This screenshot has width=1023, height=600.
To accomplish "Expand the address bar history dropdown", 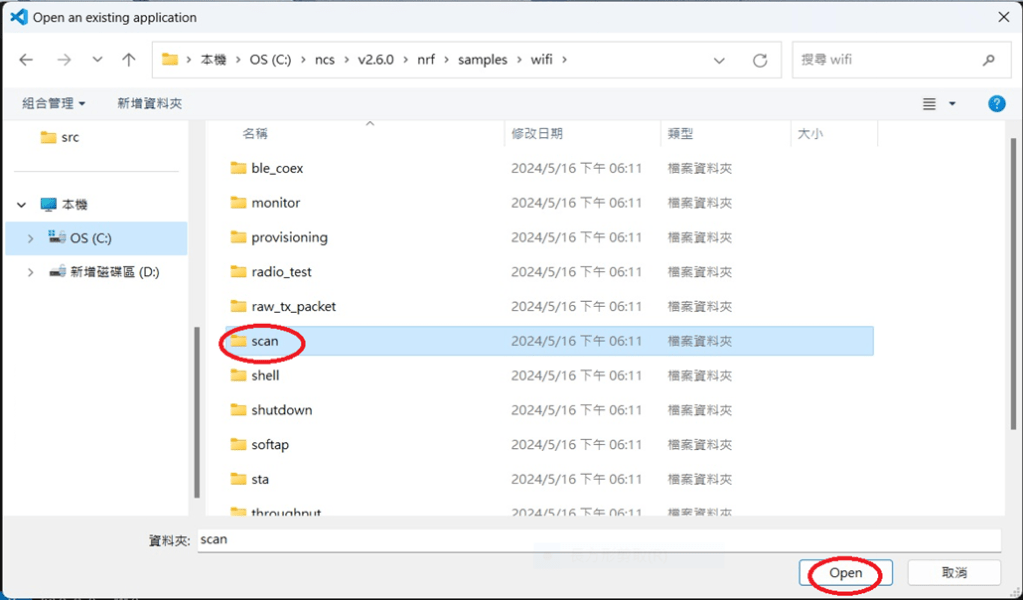I will coord(719,61).
